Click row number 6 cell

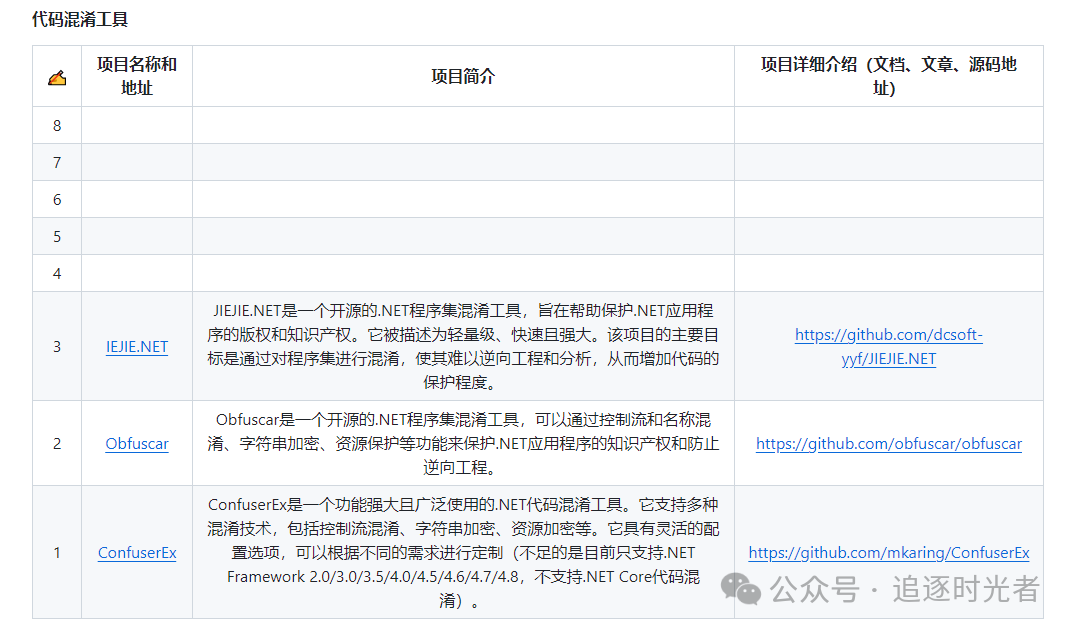[57, 199]
